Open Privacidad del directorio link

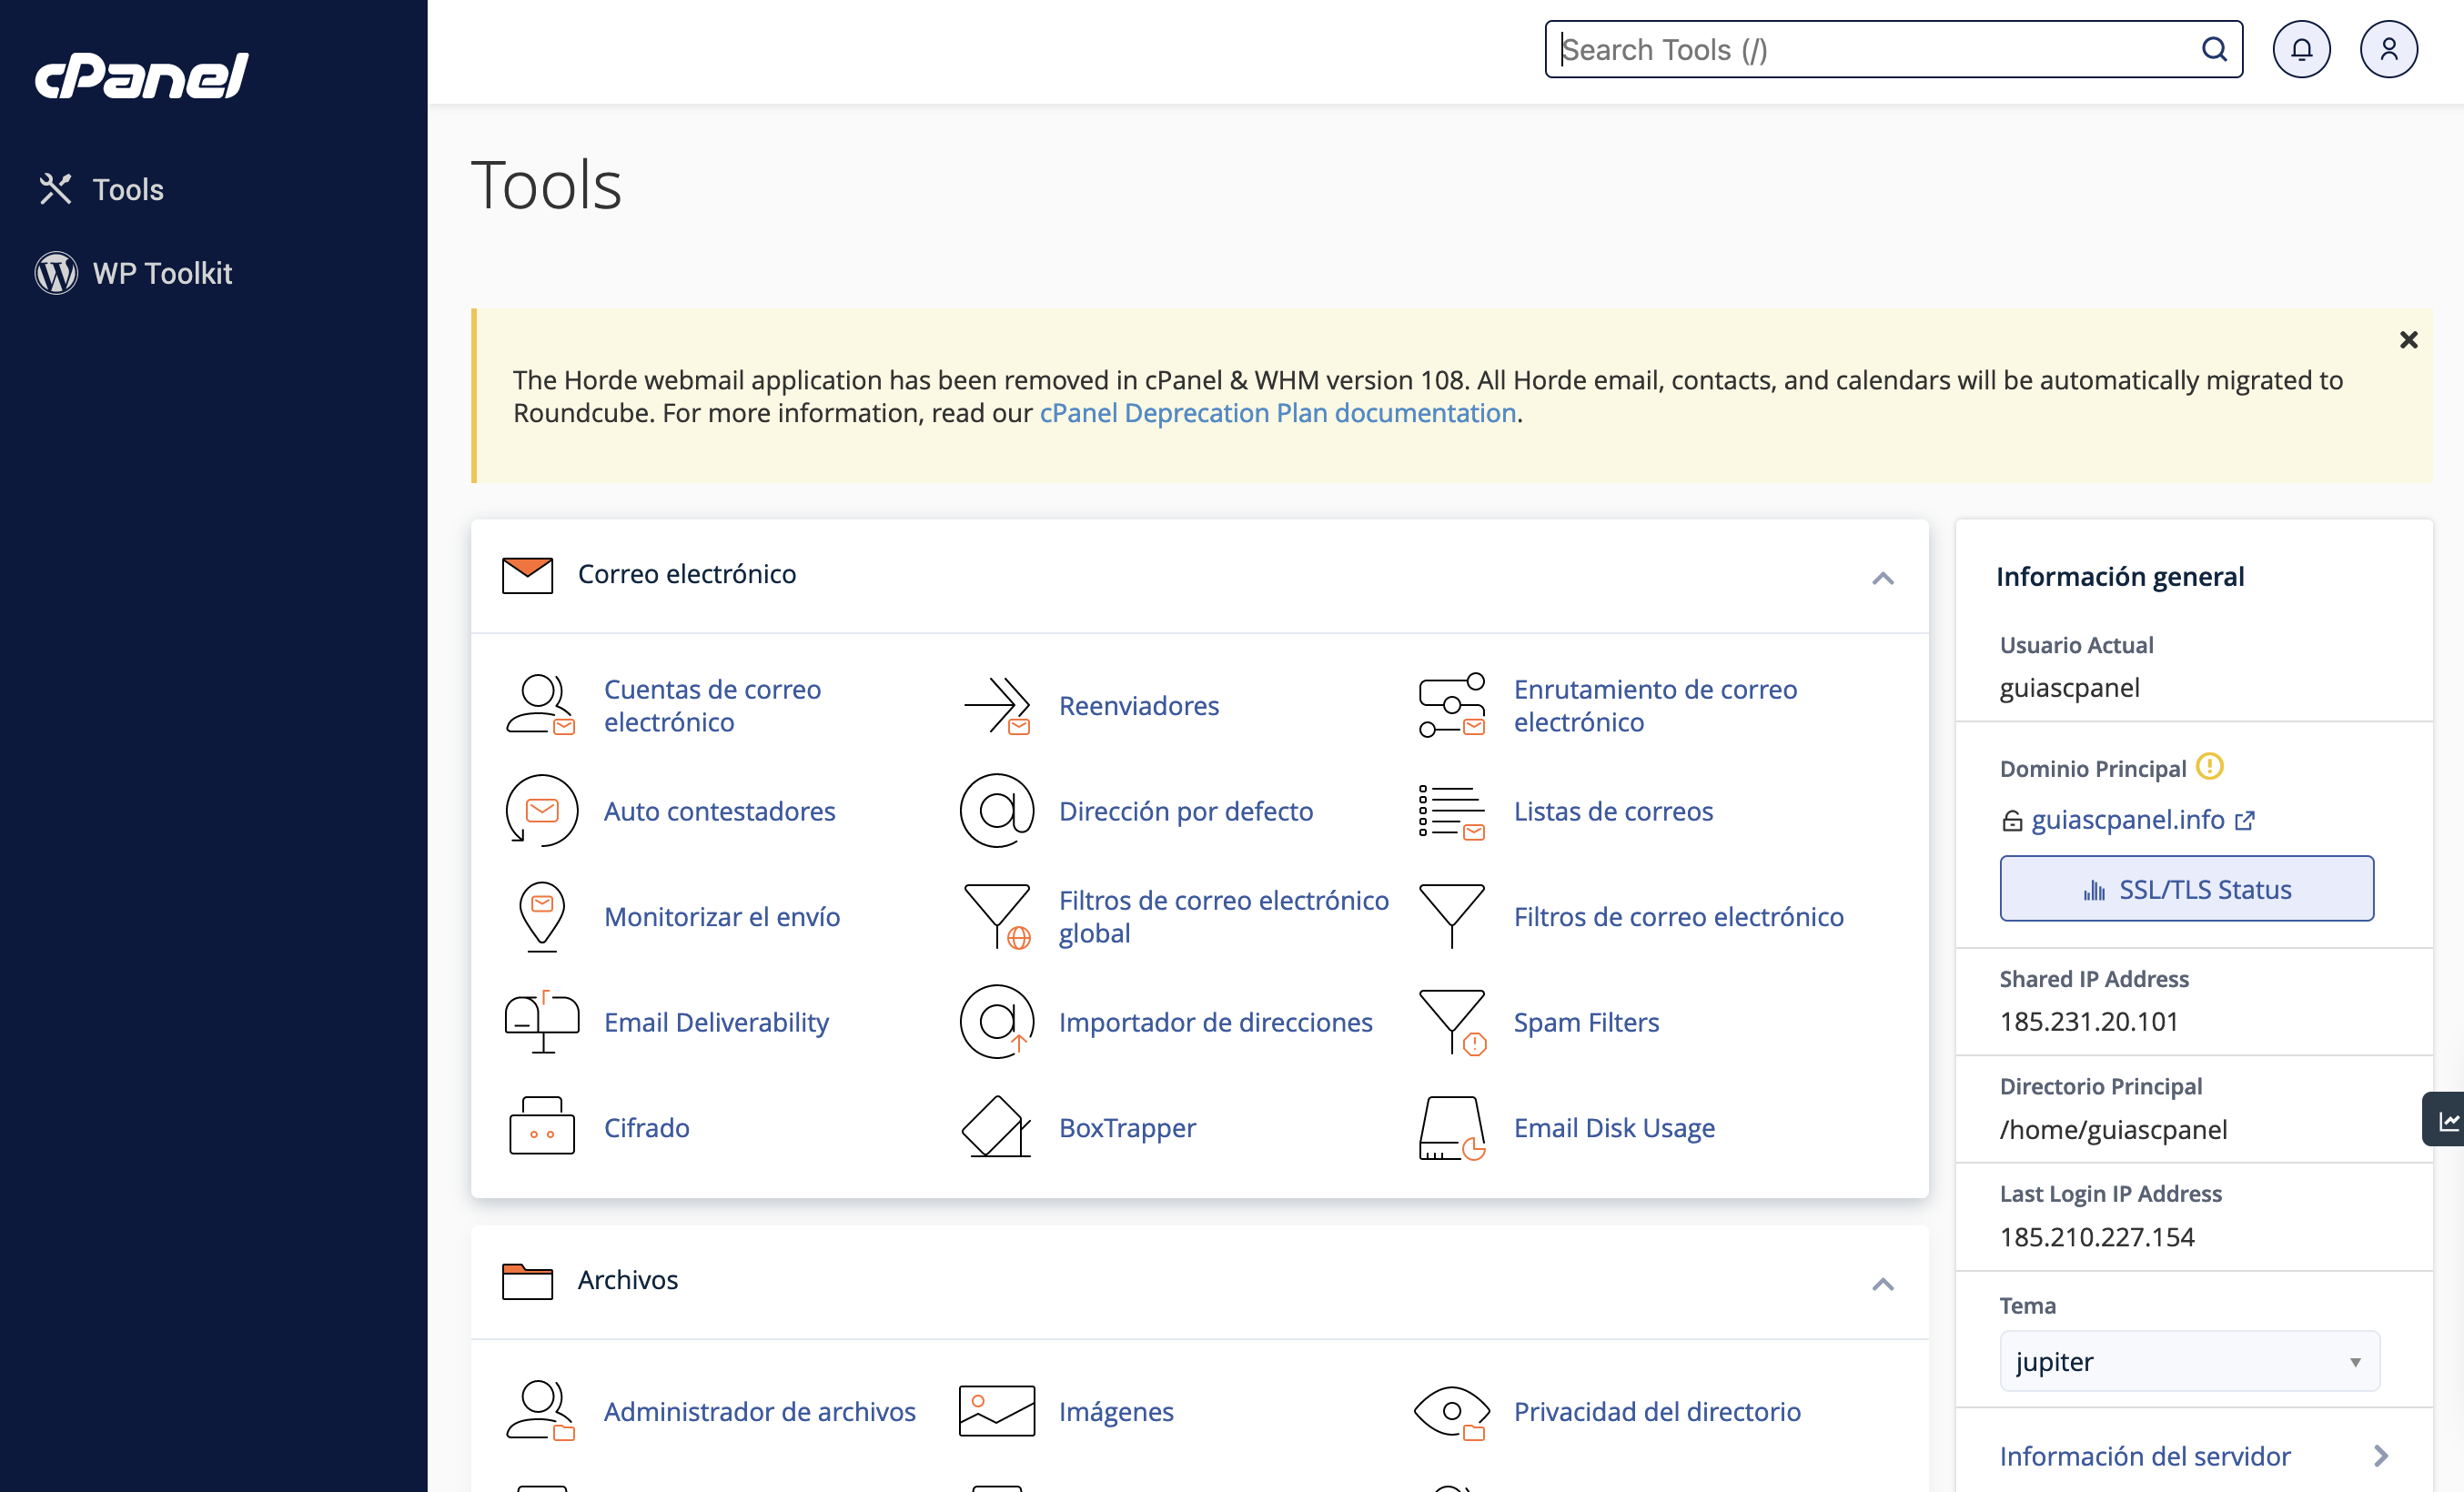click(x=1657, y=1411)
